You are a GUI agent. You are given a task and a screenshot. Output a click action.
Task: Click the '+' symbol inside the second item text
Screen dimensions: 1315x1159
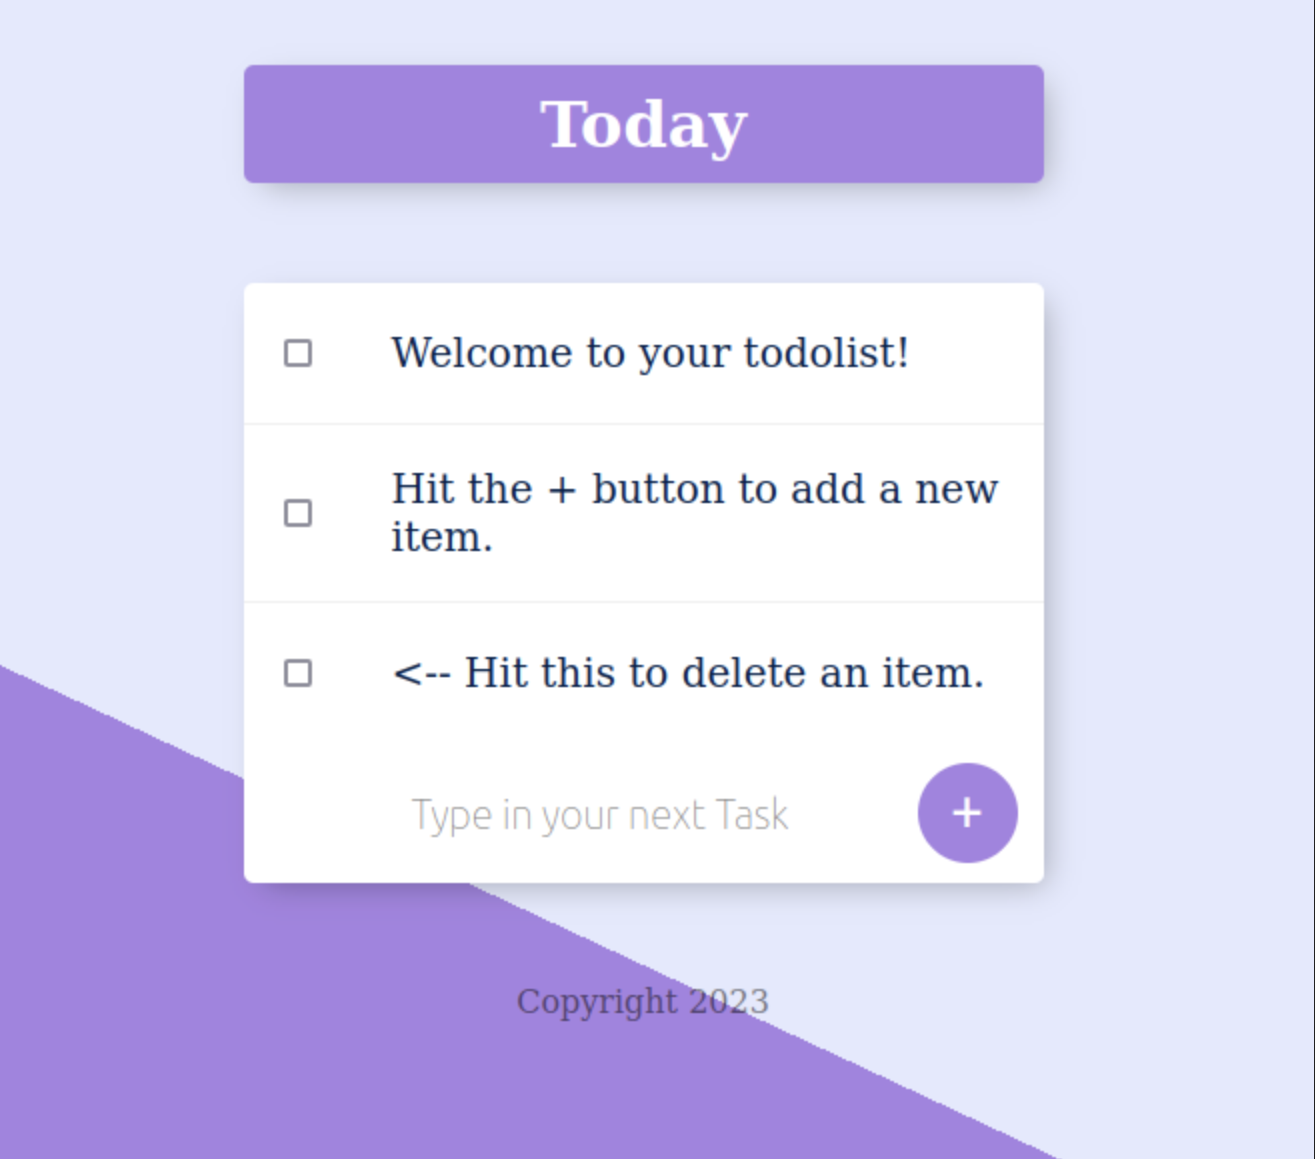(562, 490)
